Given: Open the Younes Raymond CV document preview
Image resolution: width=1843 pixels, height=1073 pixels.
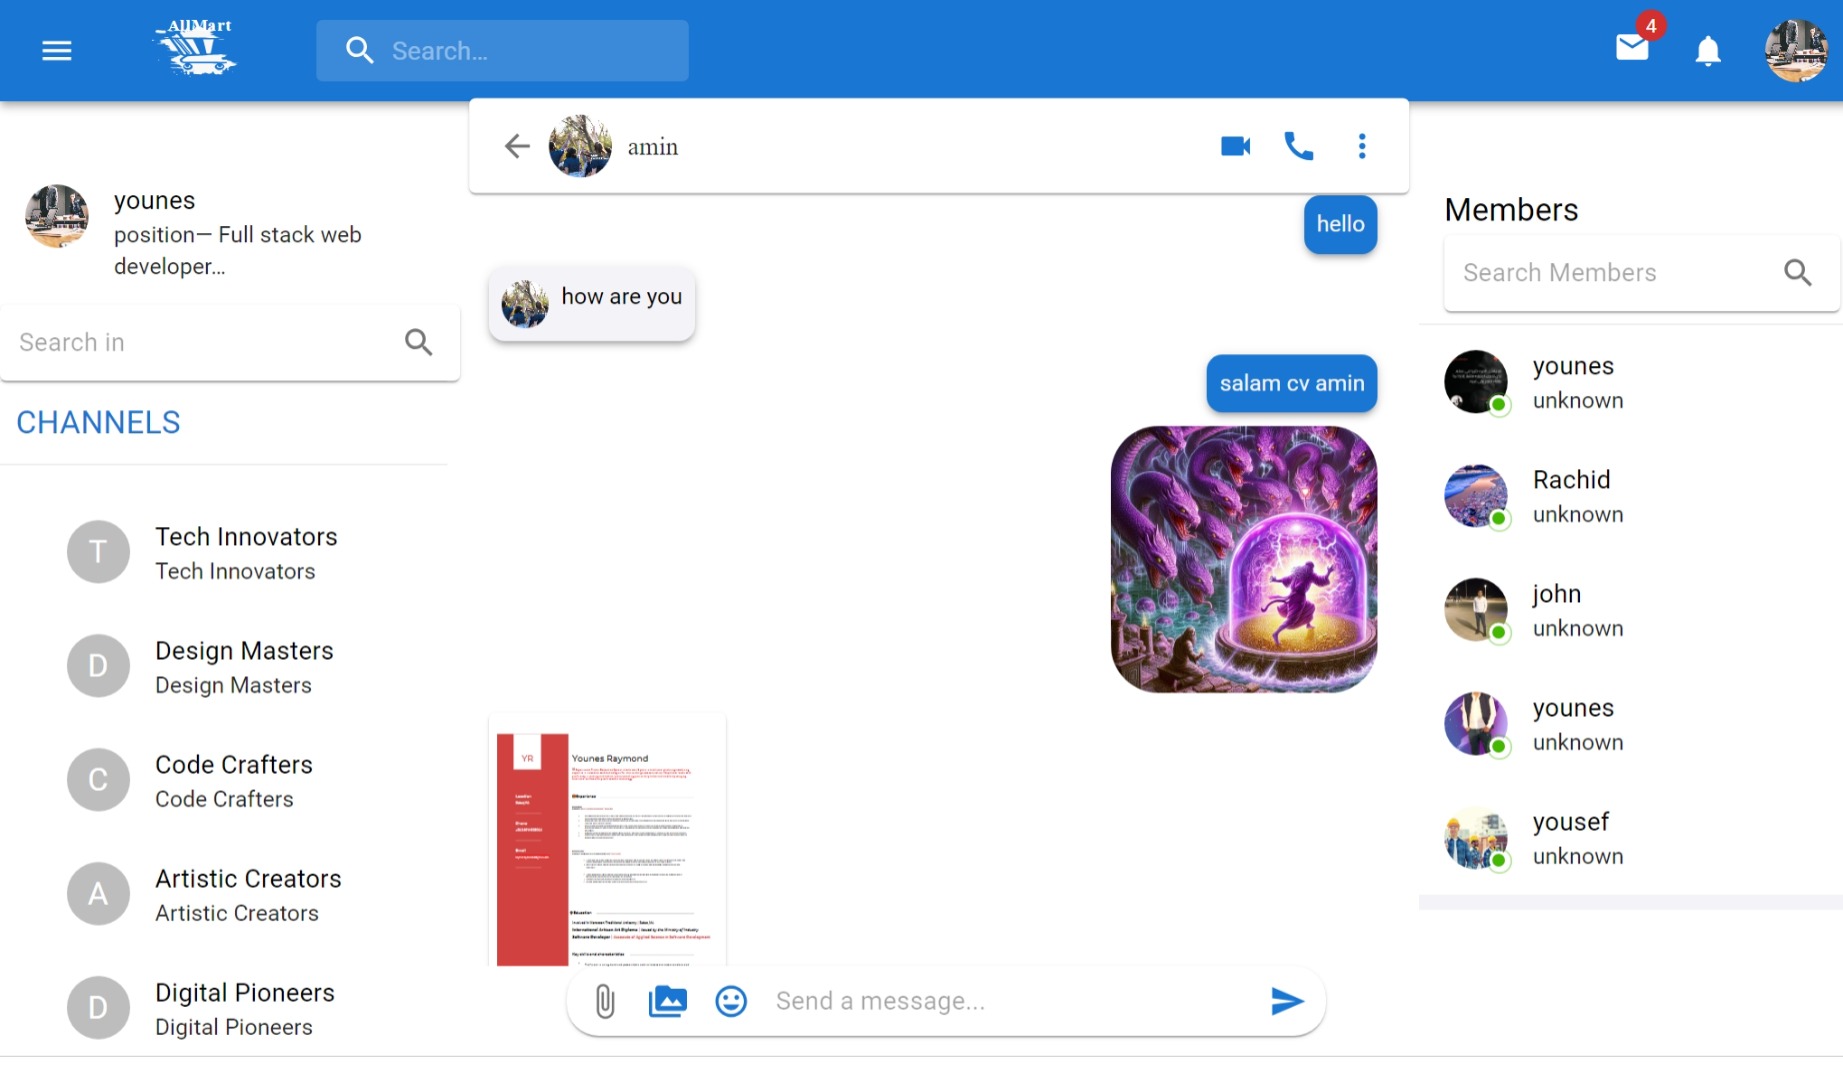Looking at the screenshot, I should 607,840.
